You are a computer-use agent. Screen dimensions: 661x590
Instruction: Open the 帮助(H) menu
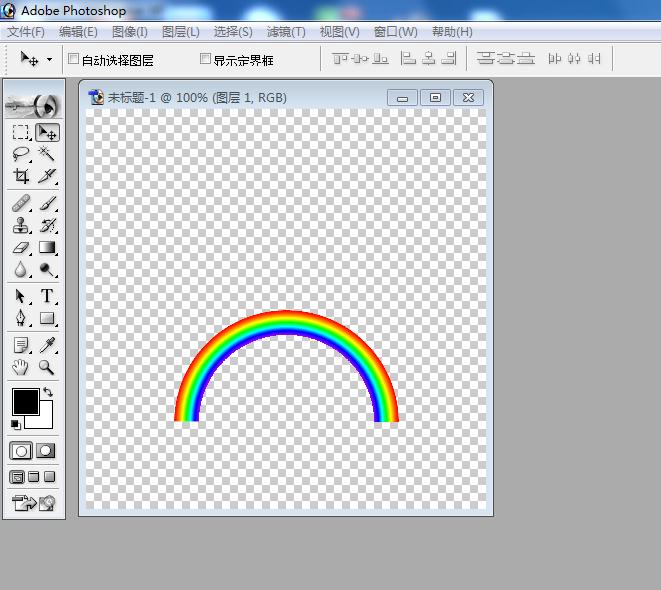(x=452, y=32)
